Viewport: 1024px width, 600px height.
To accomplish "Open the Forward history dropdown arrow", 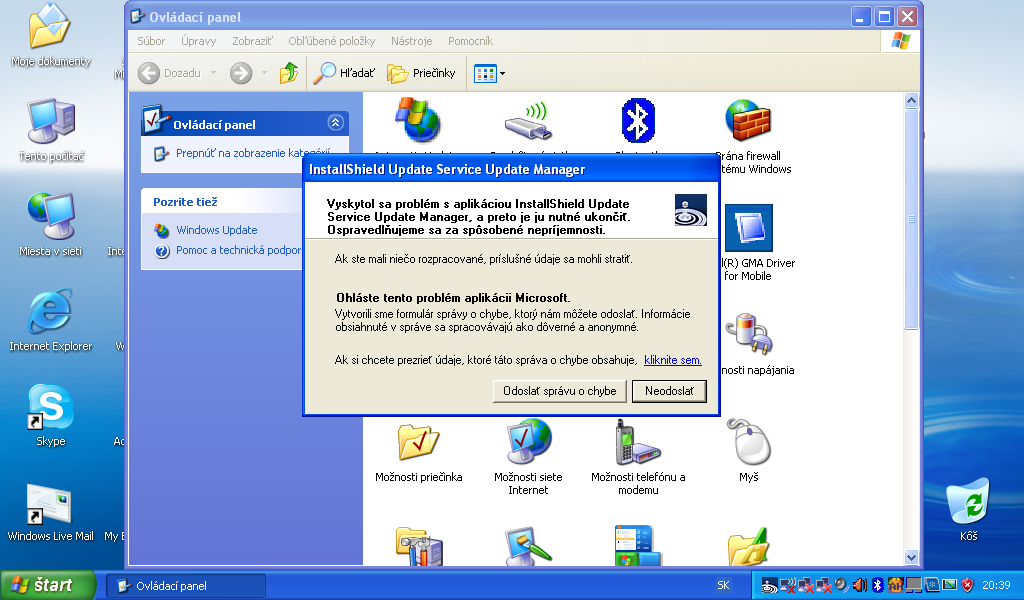I will [x=264, y=73].
